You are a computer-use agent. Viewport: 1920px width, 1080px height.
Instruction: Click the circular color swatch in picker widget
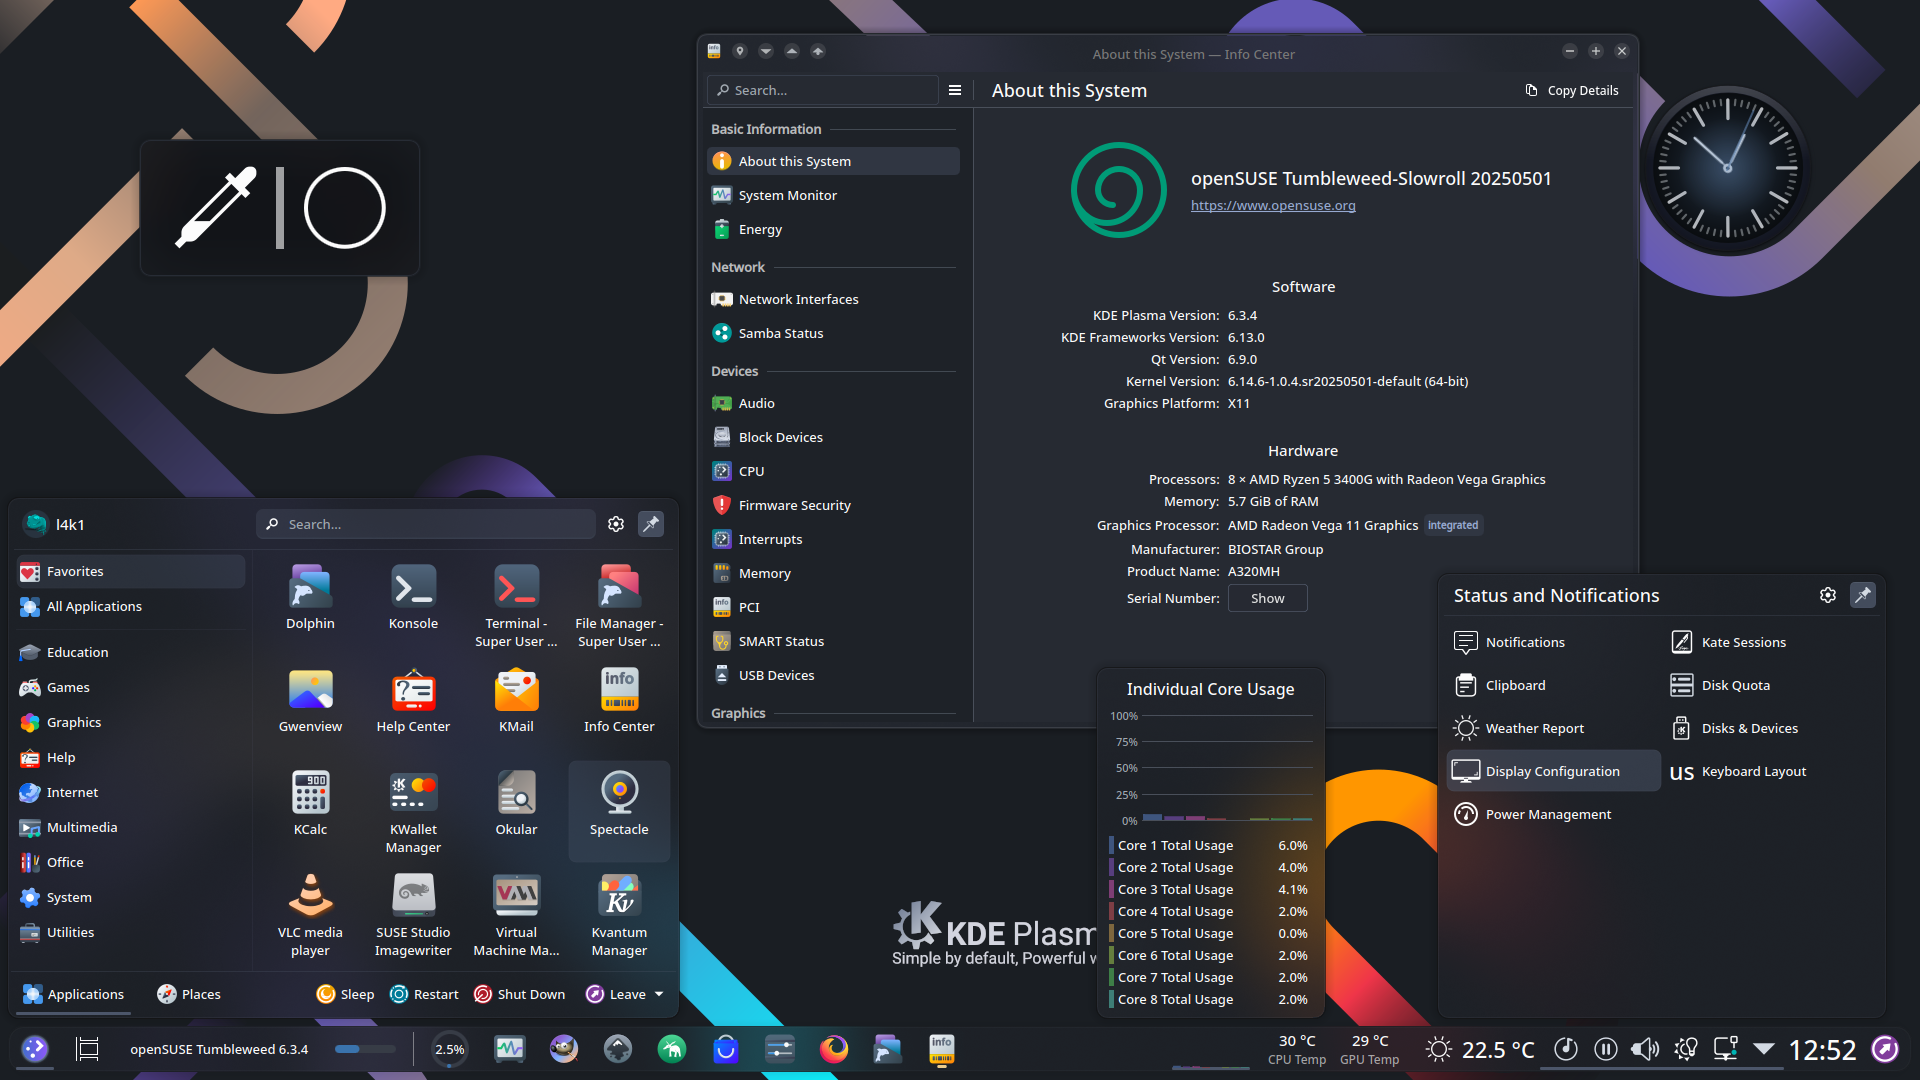[345, 207]
